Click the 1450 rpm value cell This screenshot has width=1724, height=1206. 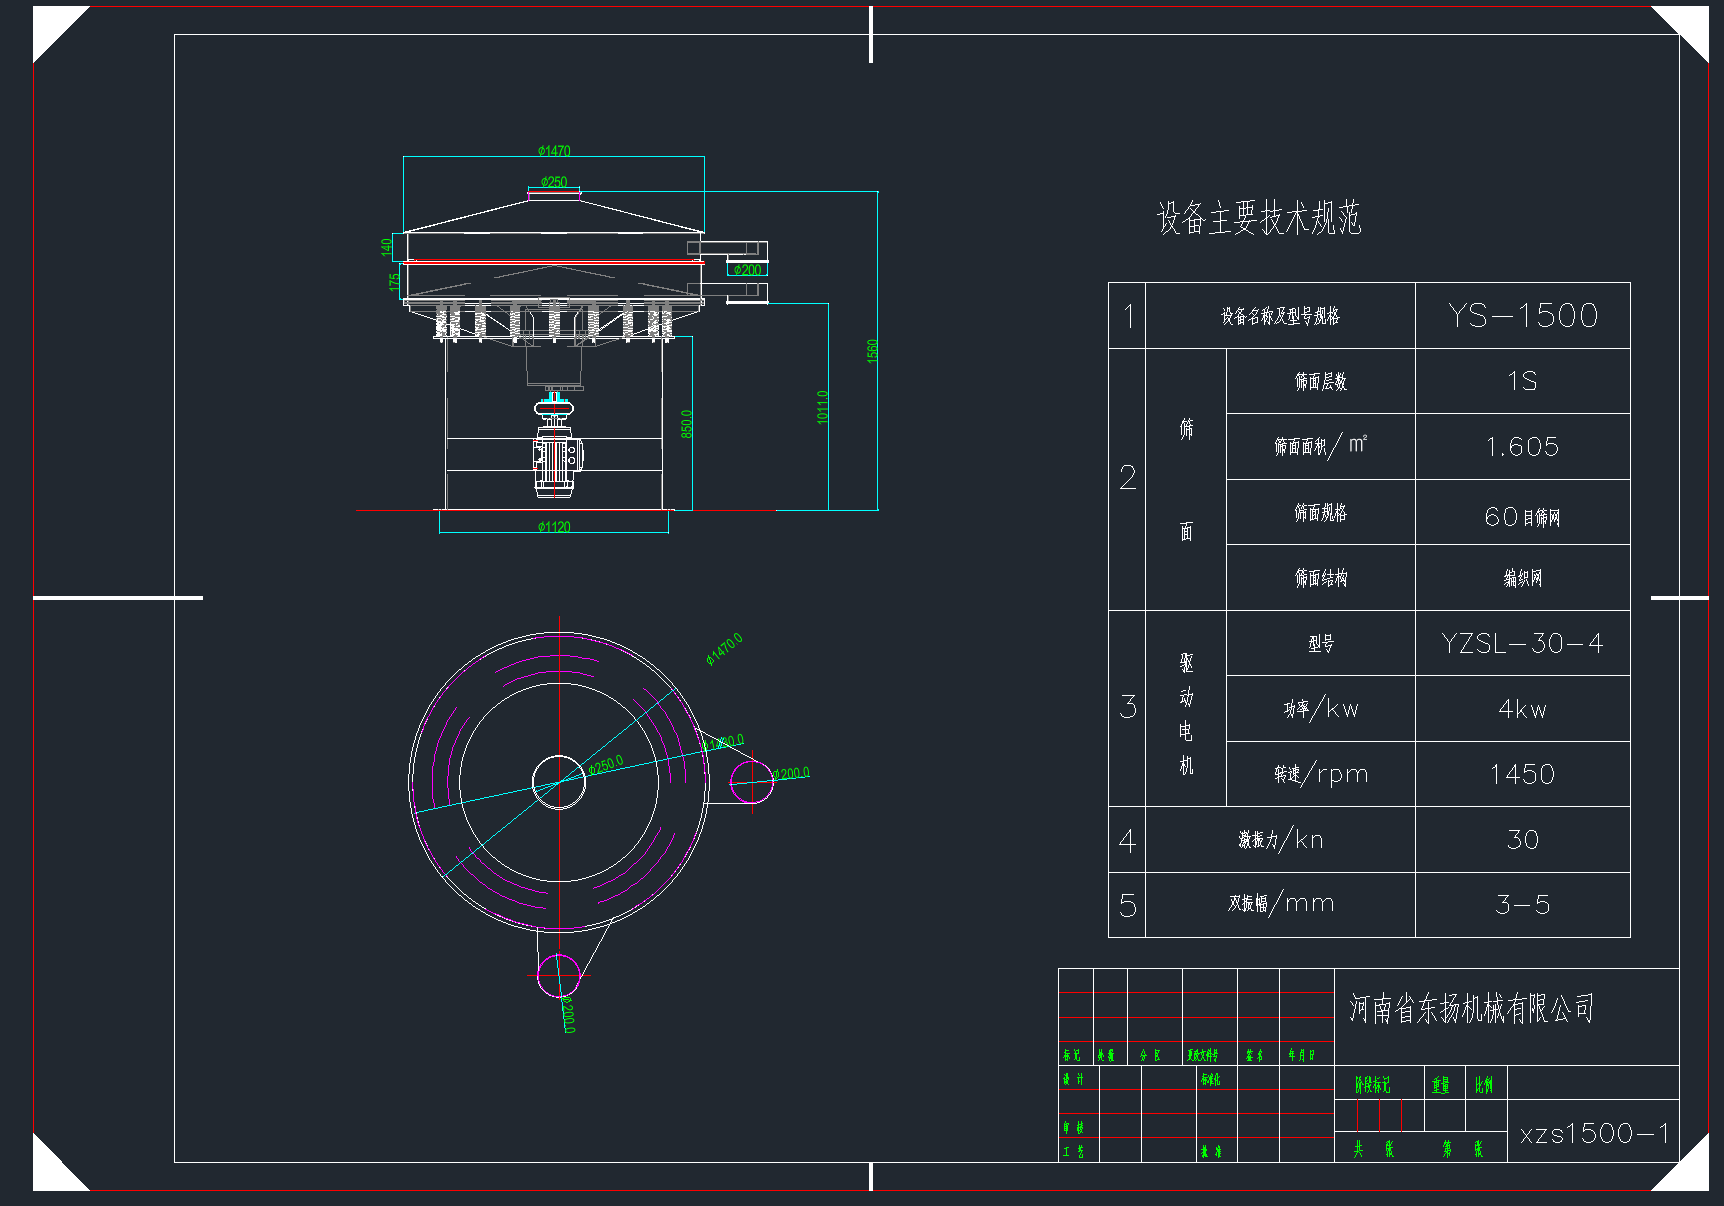point(1522,774)
